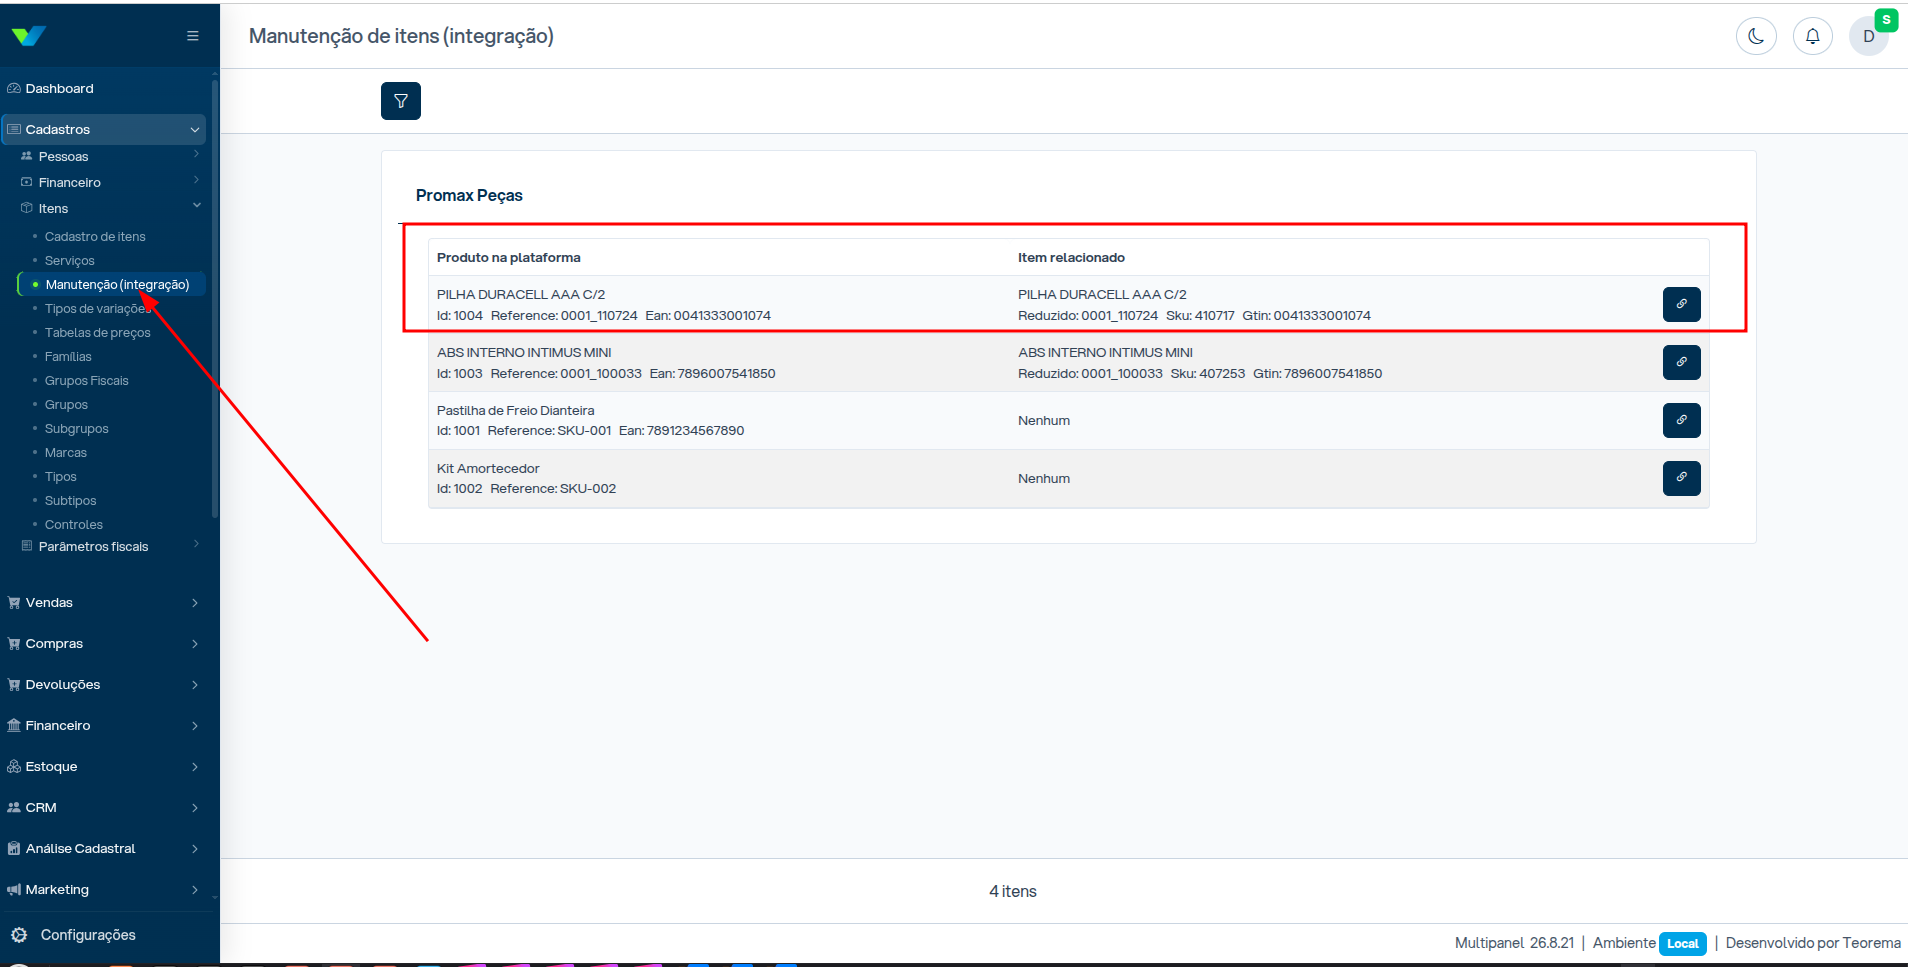Click link icon for Kit Amortecedor row
The height and width of the screenshot is (967, 1908).
tap(1681, 478)
